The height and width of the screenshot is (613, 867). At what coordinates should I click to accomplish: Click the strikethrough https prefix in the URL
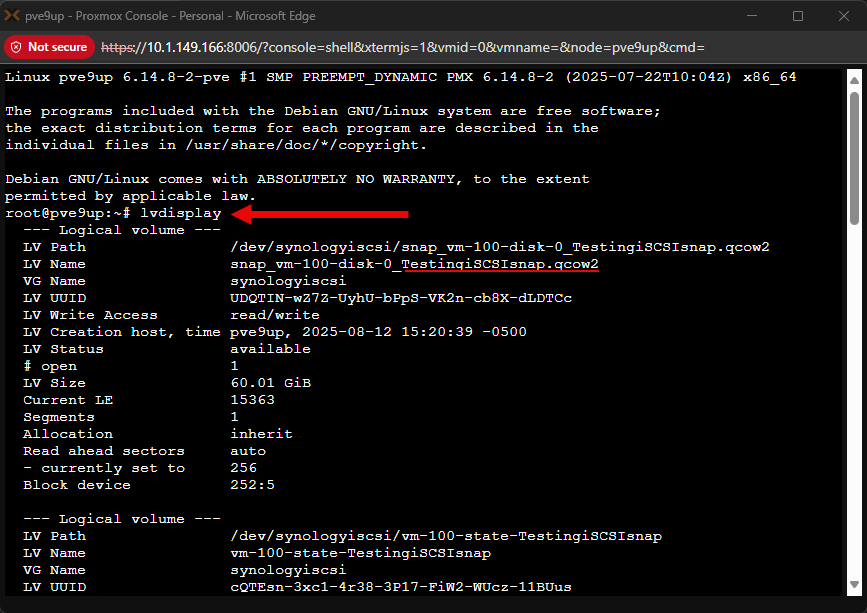(115, 46)
